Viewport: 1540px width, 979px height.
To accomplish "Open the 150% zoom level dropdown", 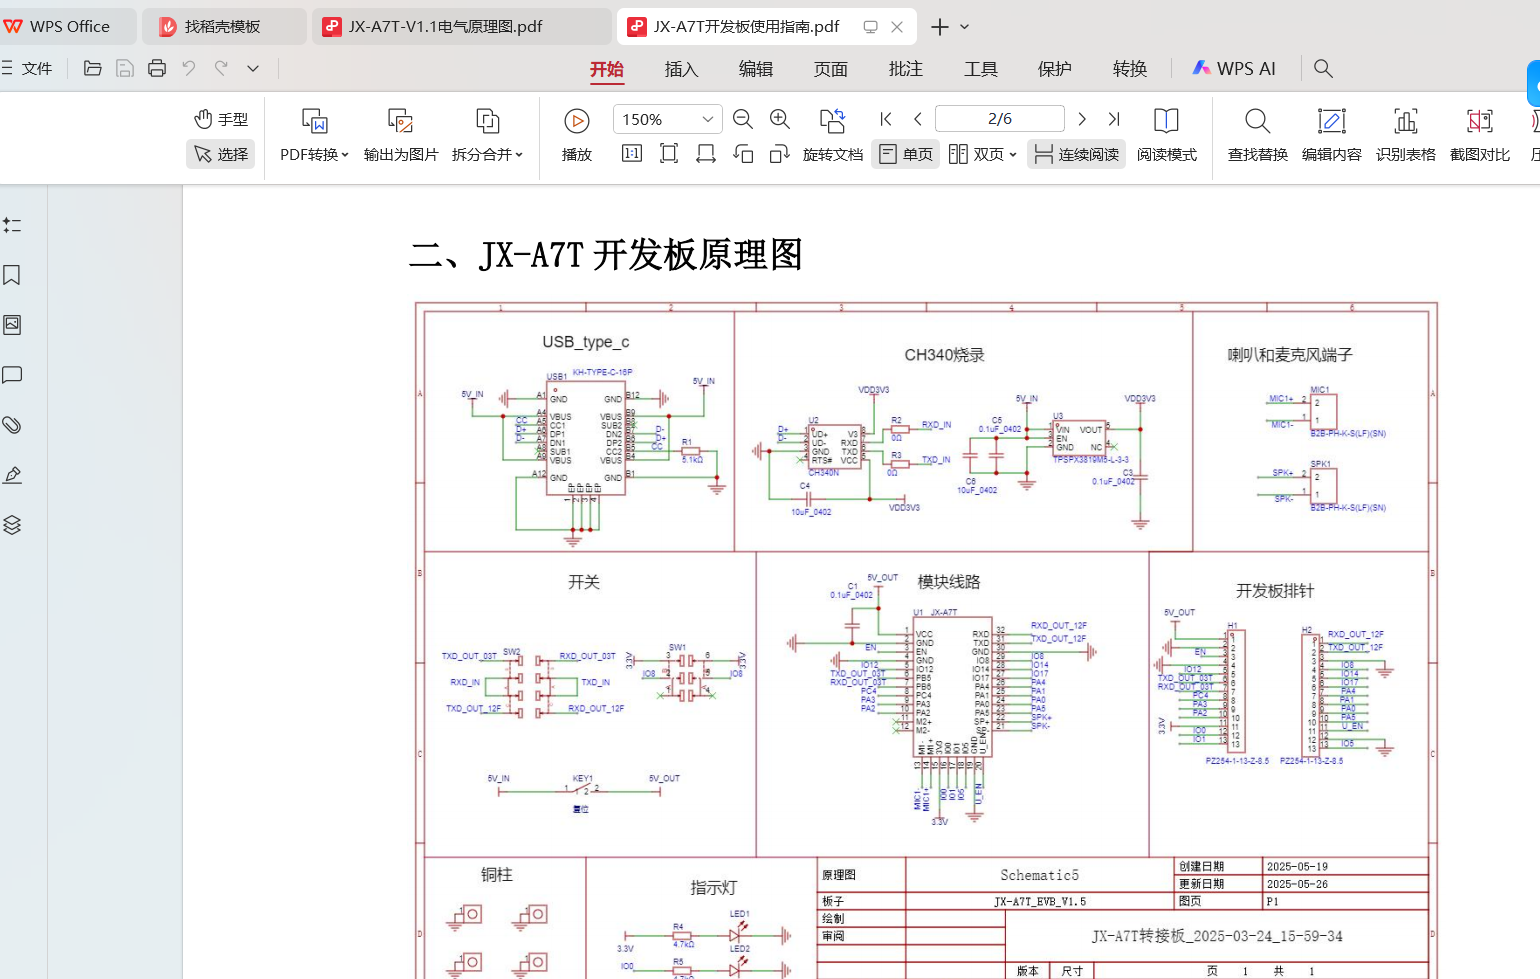I will click(667, 118).
